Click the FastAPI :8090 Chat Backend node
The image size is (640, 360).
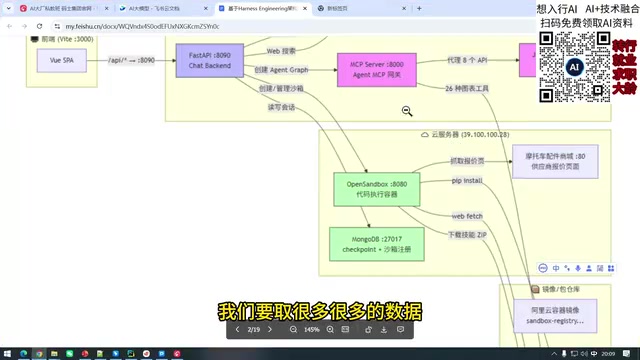(x=210, y=60)
